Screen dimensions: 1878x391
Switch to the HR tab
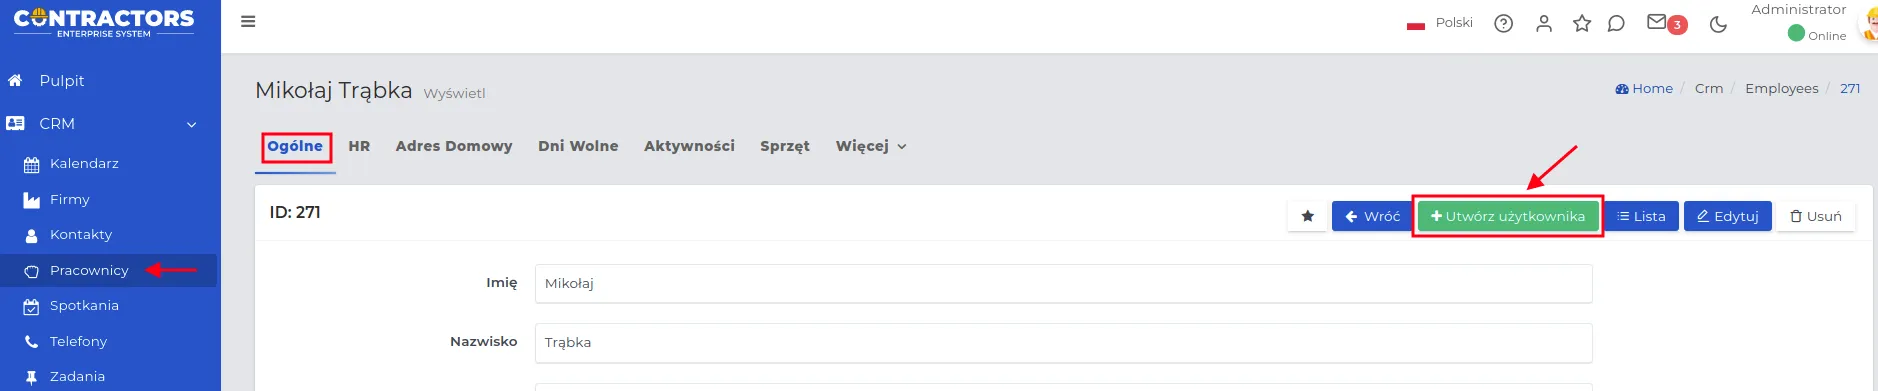coord(359,146)
